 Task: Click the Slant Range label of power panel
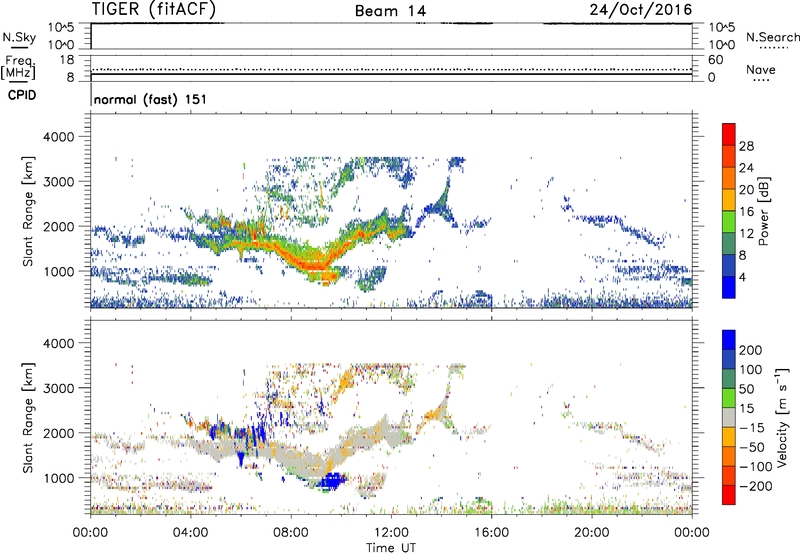[x=28, y=211]
